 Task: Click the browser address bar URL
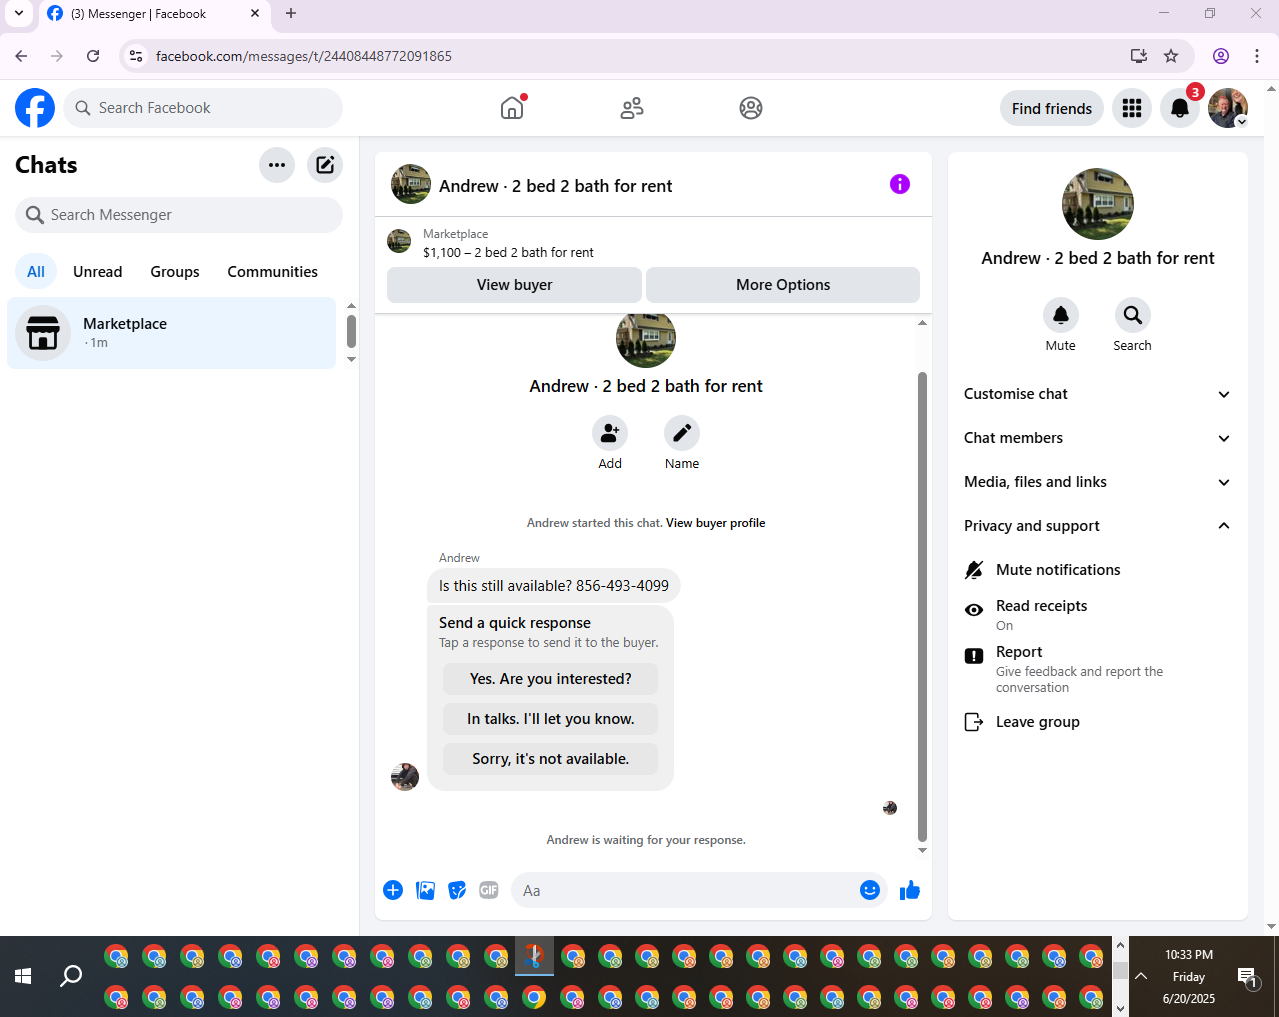(304, 56)
